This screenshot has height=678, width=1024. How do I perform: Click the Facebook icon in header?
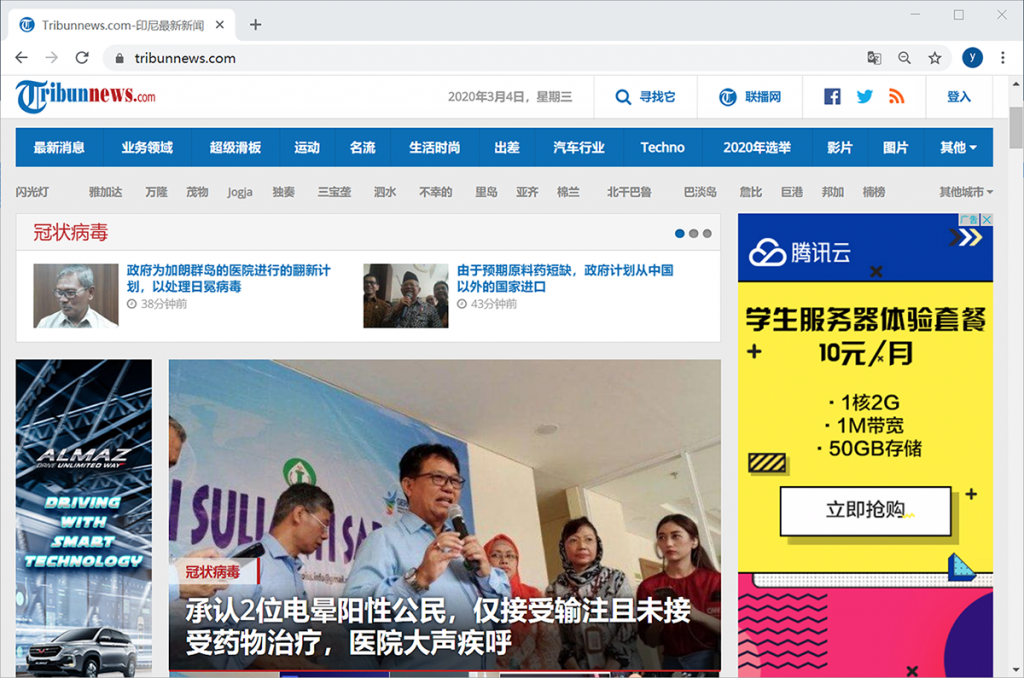click(x=832, y=97)
